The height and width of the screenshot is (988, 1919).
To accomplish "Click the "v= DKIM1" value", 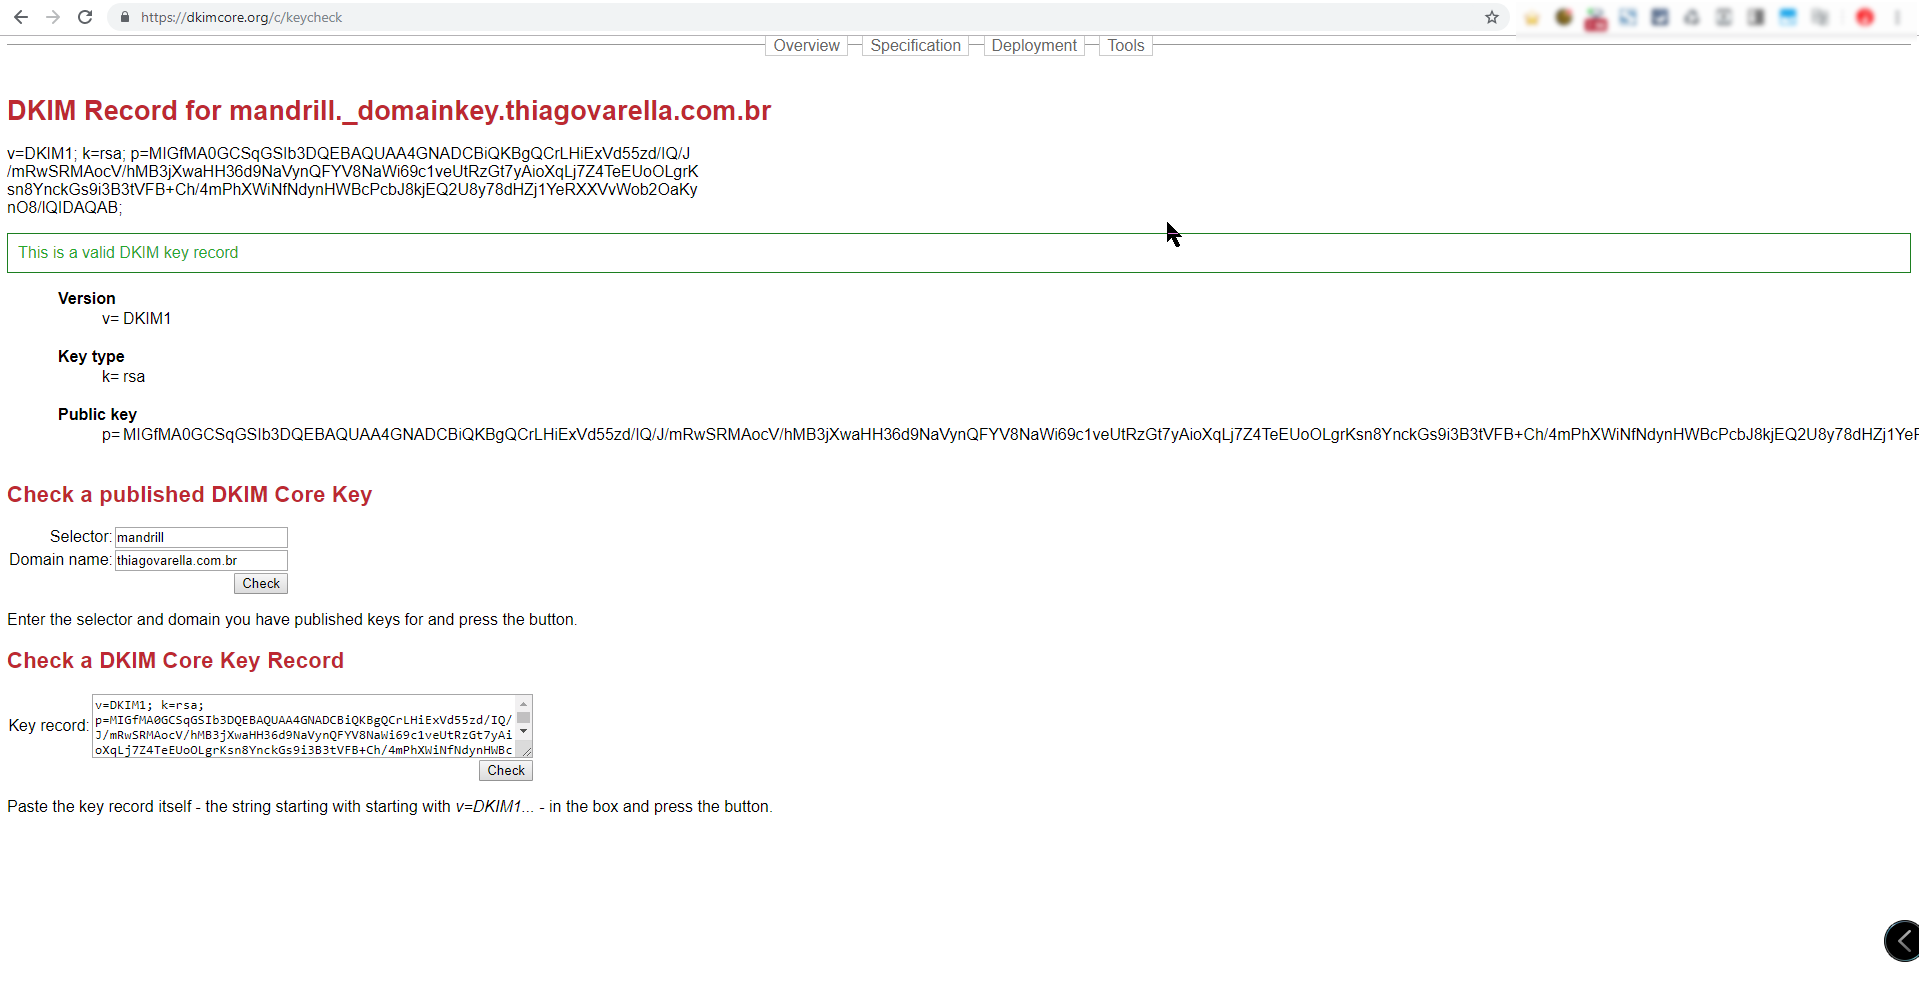I will [136, 318].
